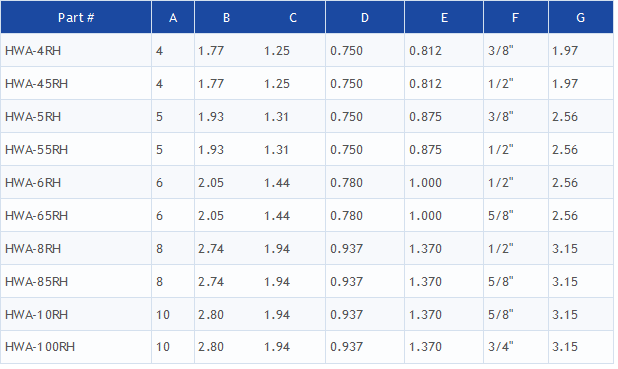
Task: Select the HWA-4RH part number cell
Action: [x=33, y=51]
